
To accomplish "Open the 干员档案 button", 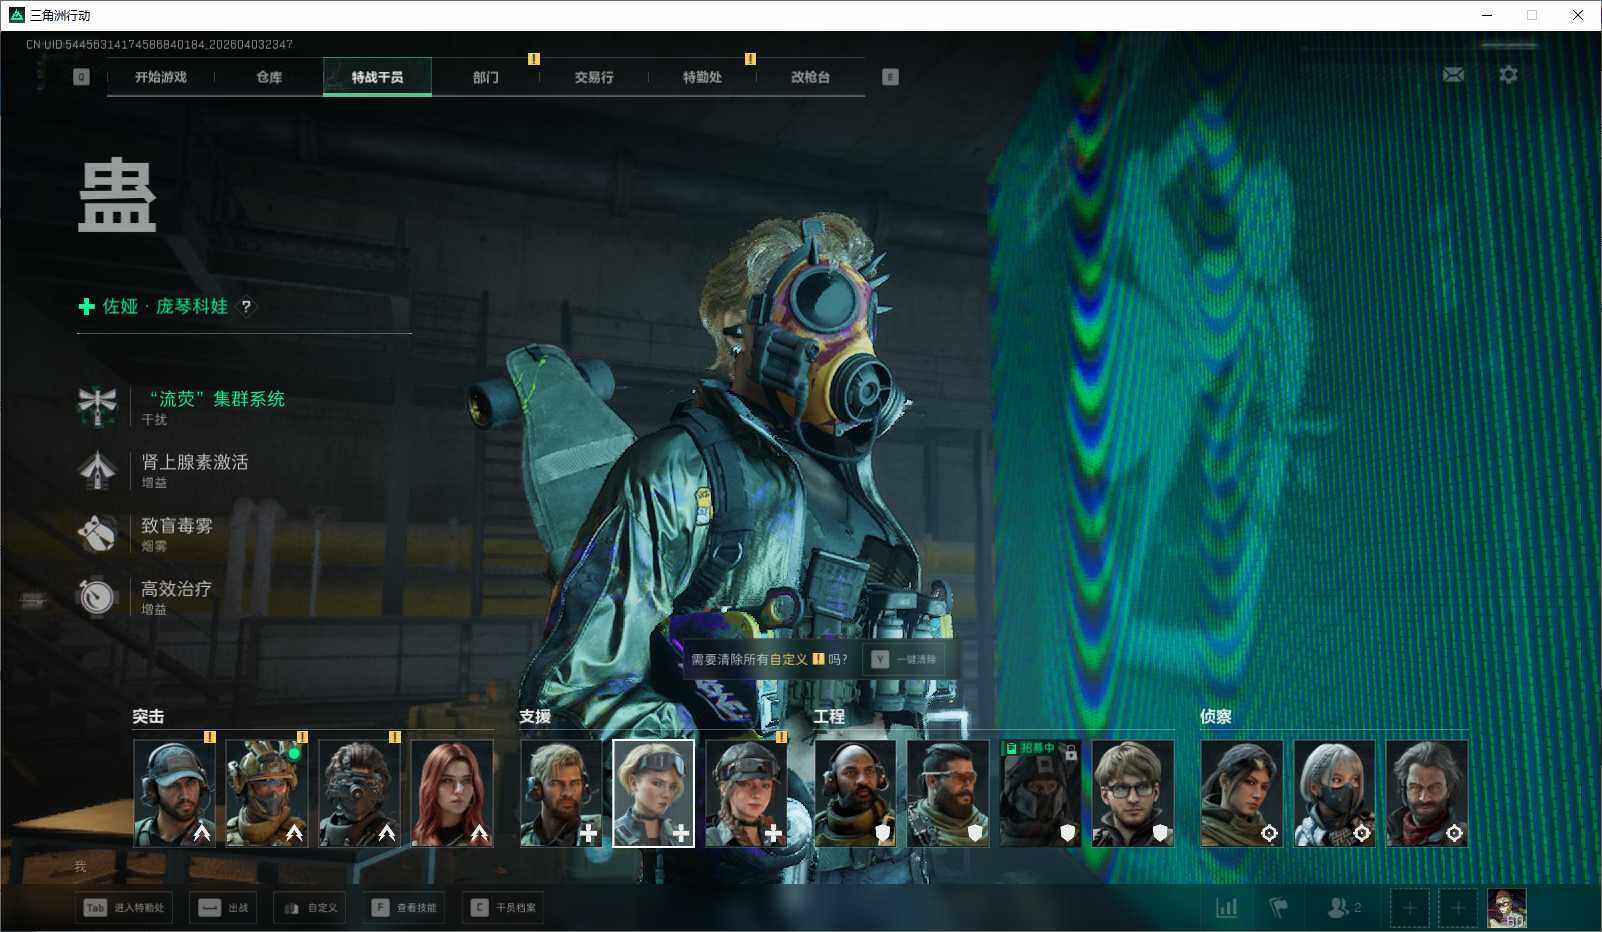I will pos(503,908).
